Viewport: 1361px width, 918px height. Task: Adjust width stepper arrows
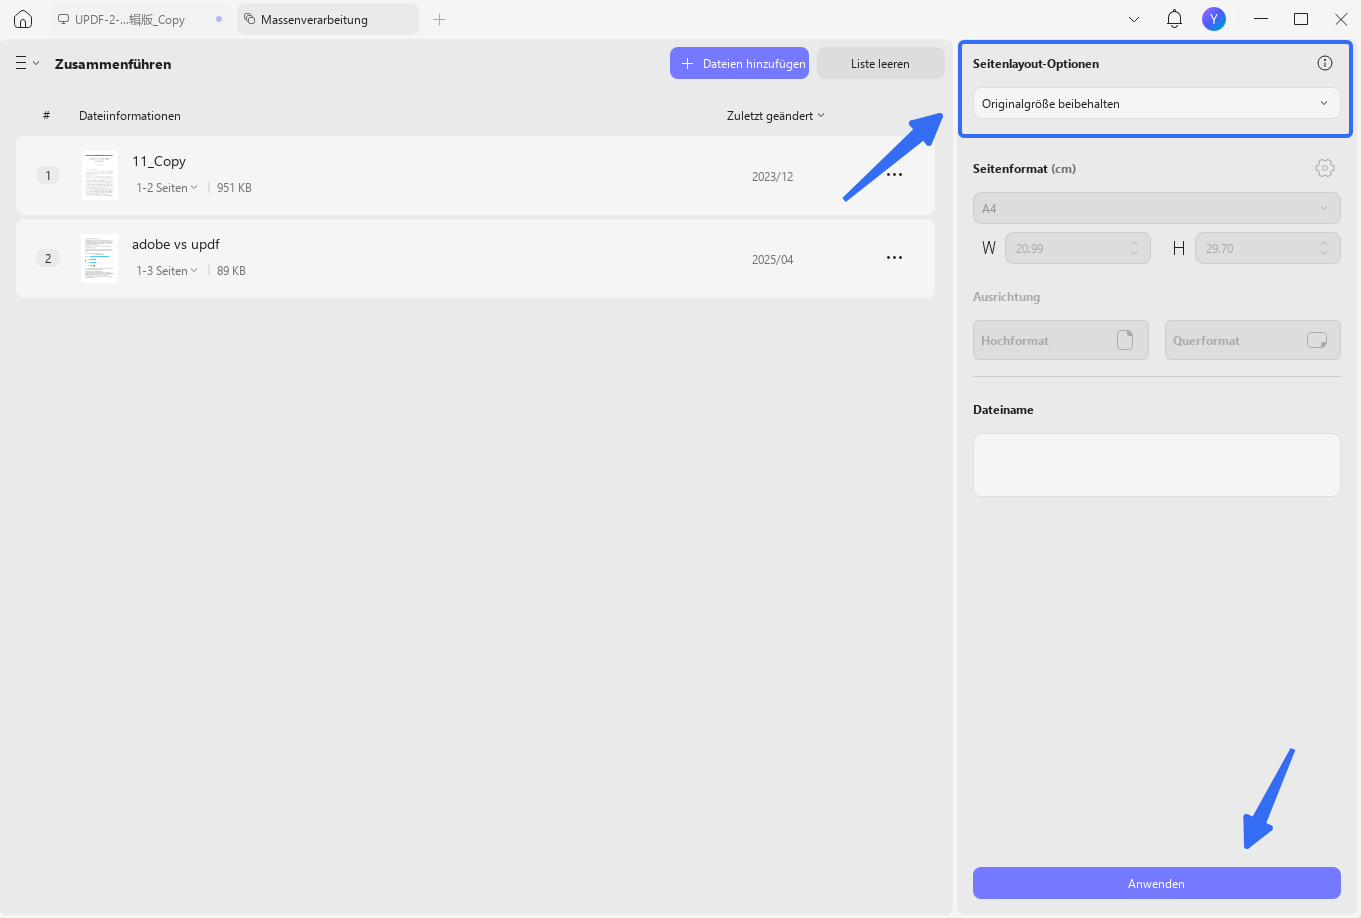coord(1134,248)
